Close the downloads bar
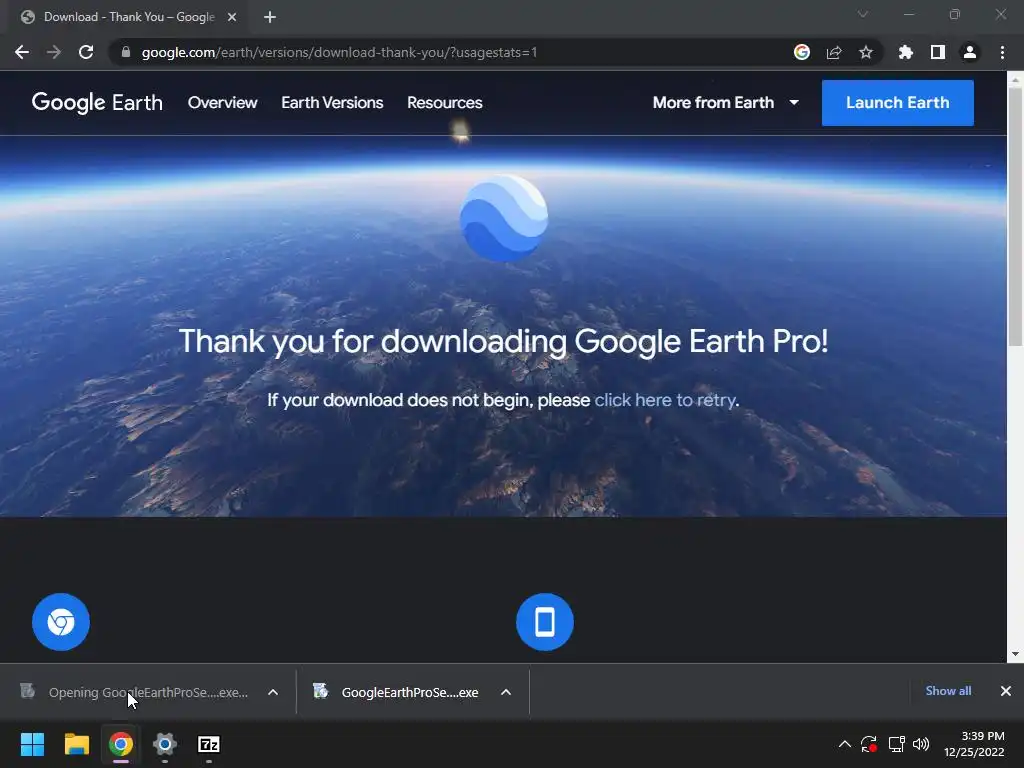The width and height of the screenshot is (1024, 768). click(1006, 691)
